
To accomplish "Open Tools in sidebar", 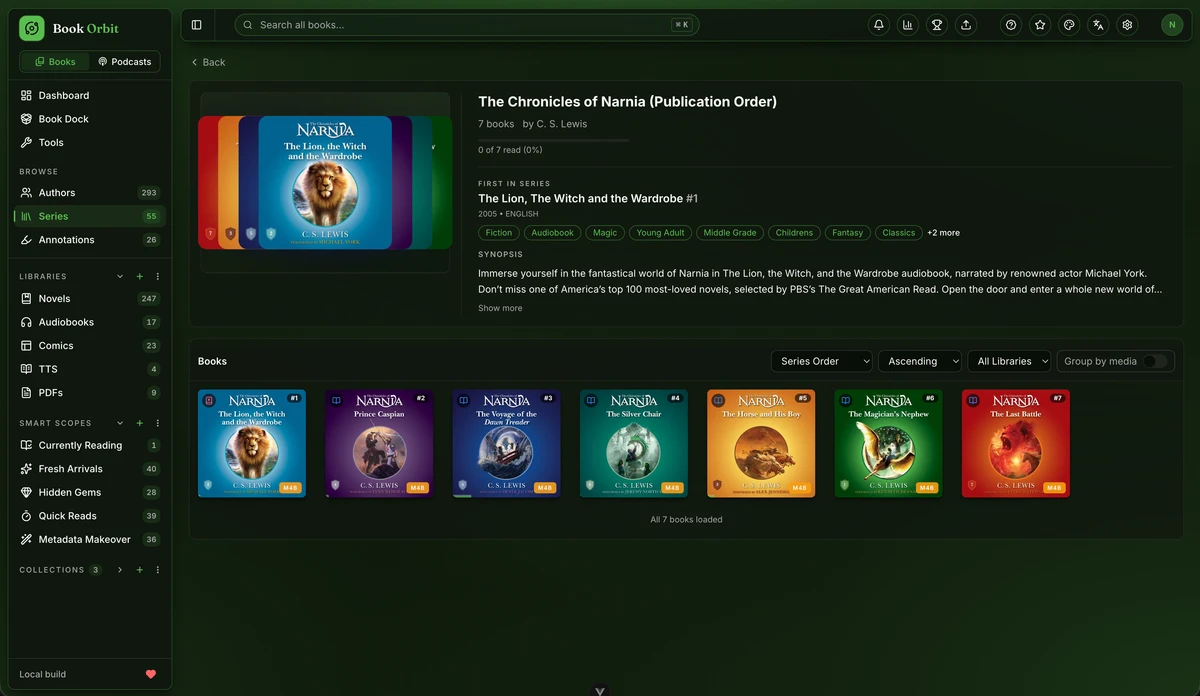I will coord(89,143).
